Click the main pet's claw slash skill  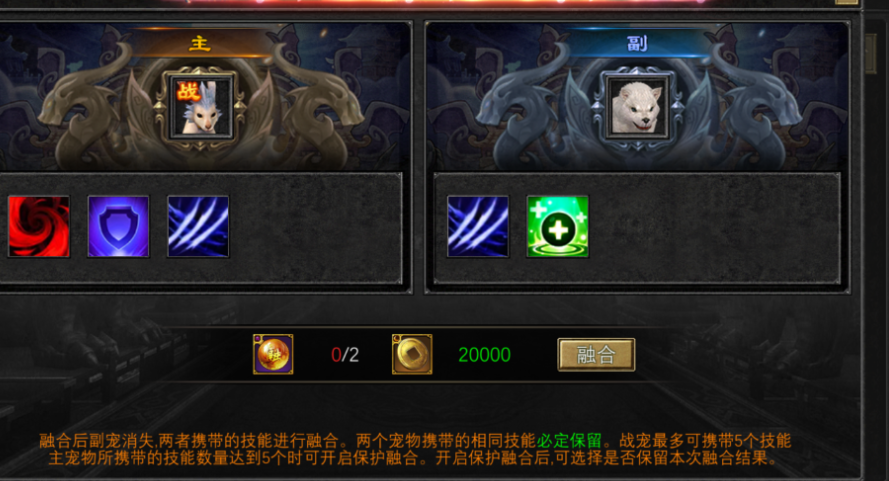point(198,226)
